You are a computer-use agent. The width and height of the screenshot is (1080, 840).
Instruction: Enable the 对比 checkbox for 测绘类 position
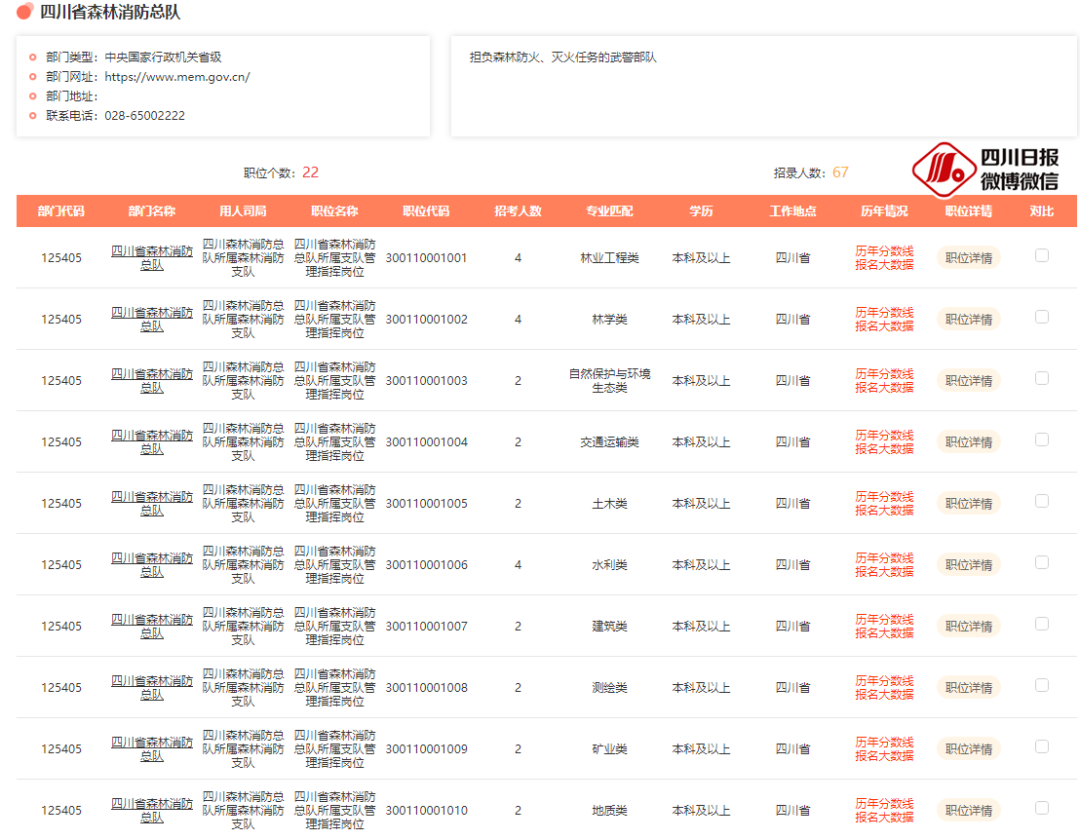coord(1042,685)
